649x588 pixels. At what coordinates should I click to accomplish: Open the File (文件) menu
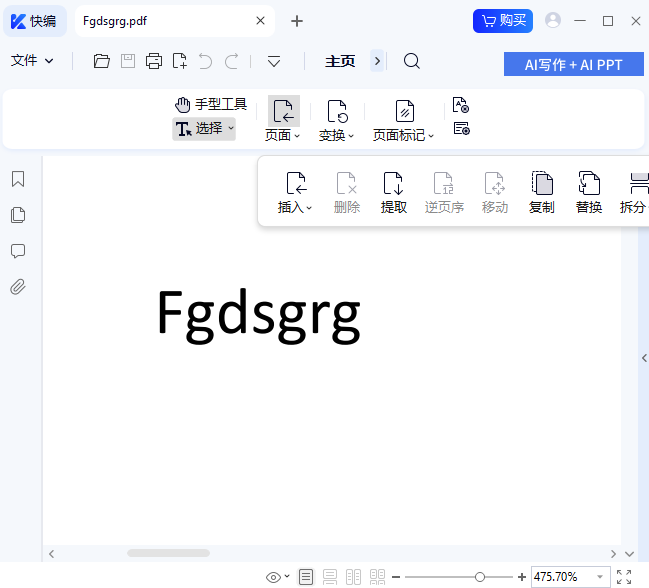coord(32,61)
